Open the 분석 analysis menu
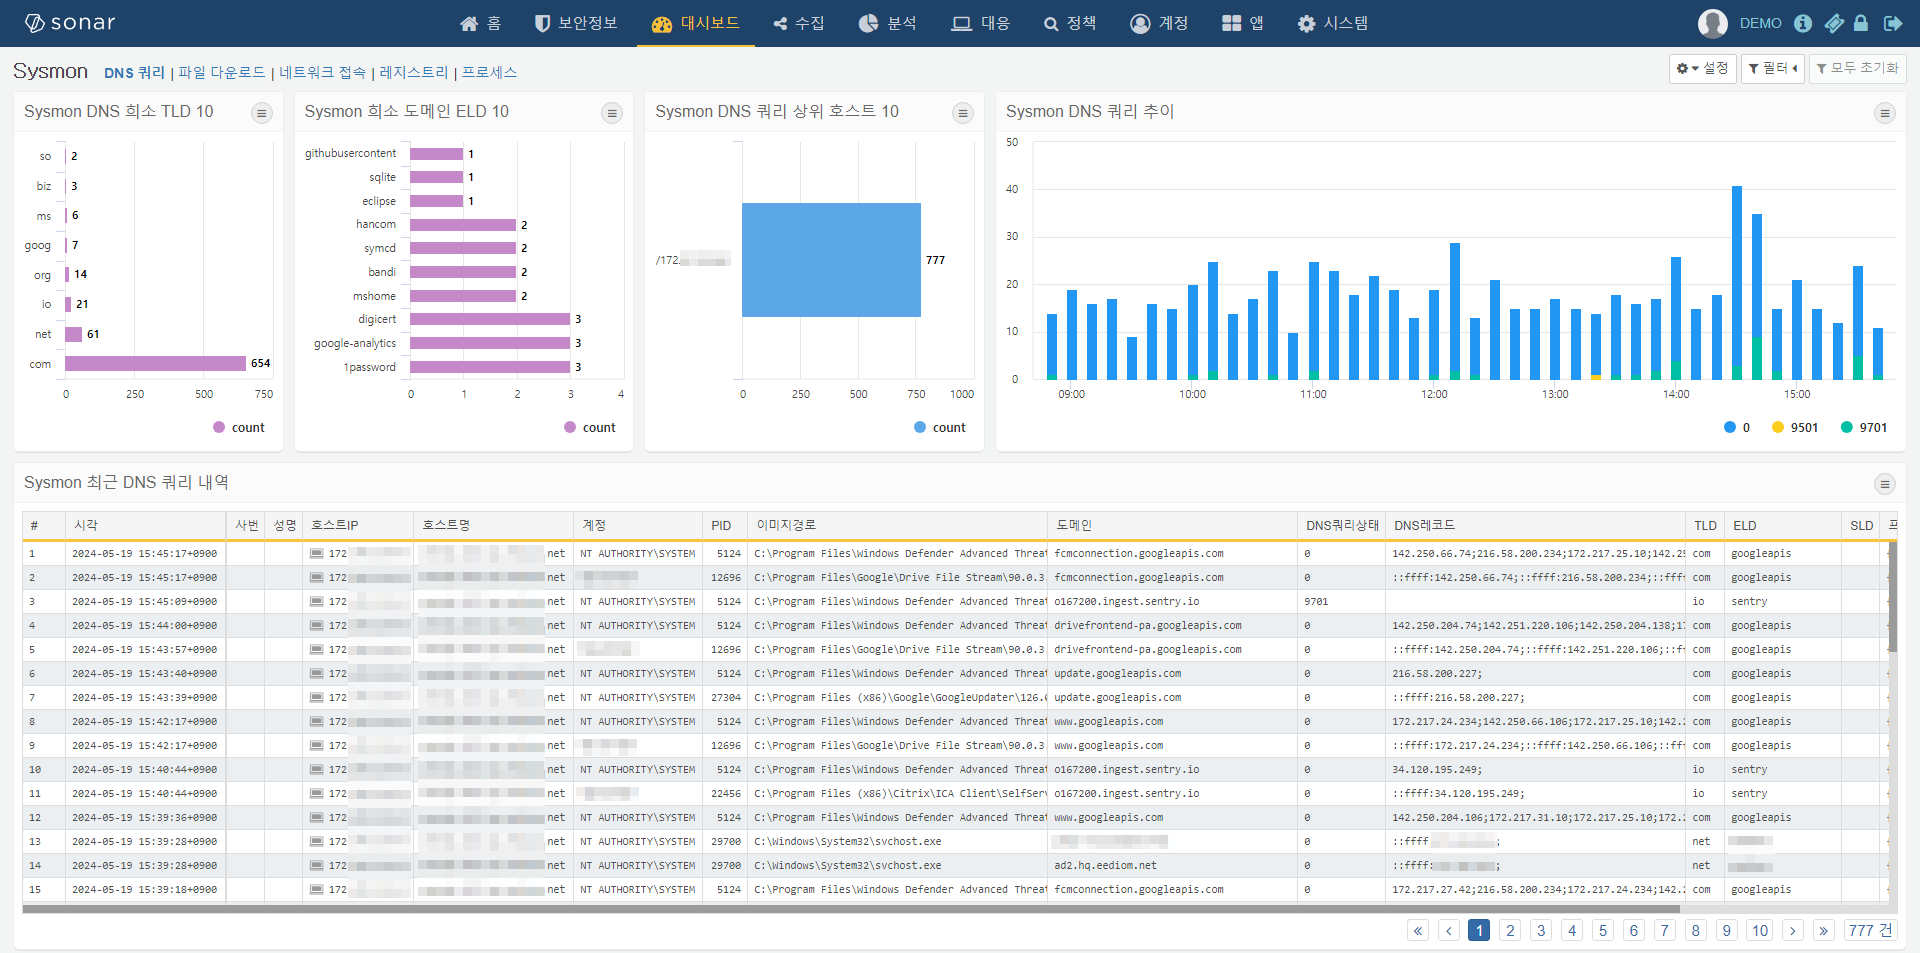Screen dimensions: 1920x953 point(888,23)
